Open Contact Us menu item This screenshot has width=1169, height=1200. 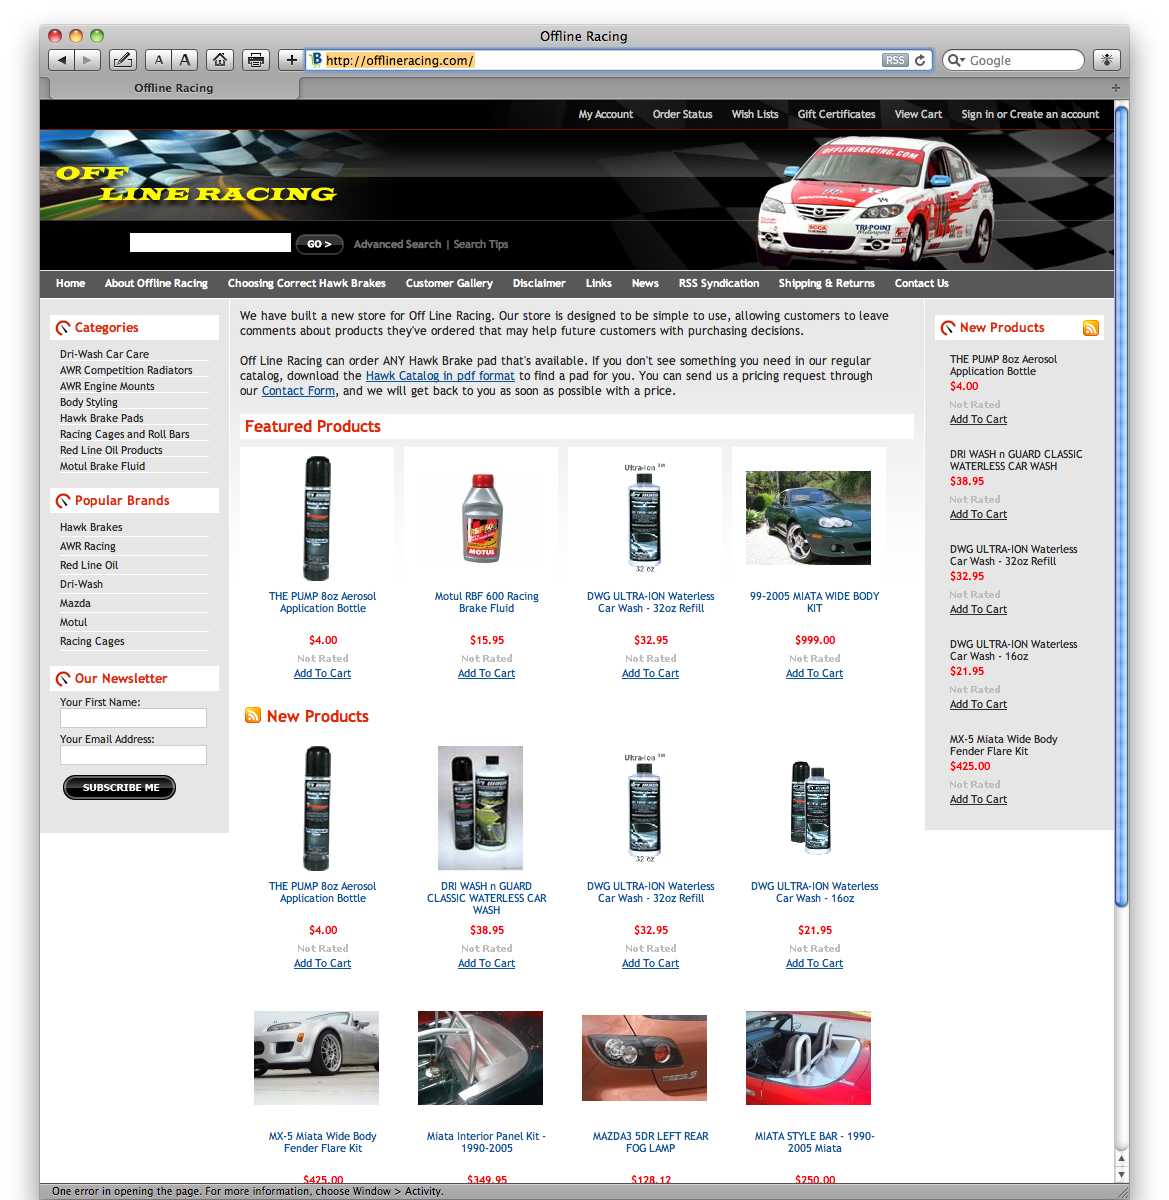click(x=921, y=283)
